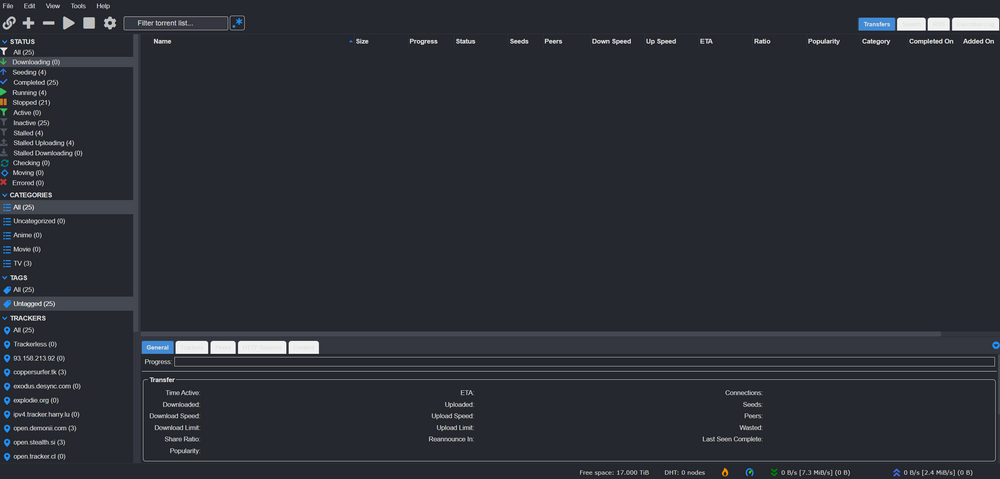Viewport: 1000px width, 479px height.
Task: Switch to the Search tab
Action: point(911,24)
